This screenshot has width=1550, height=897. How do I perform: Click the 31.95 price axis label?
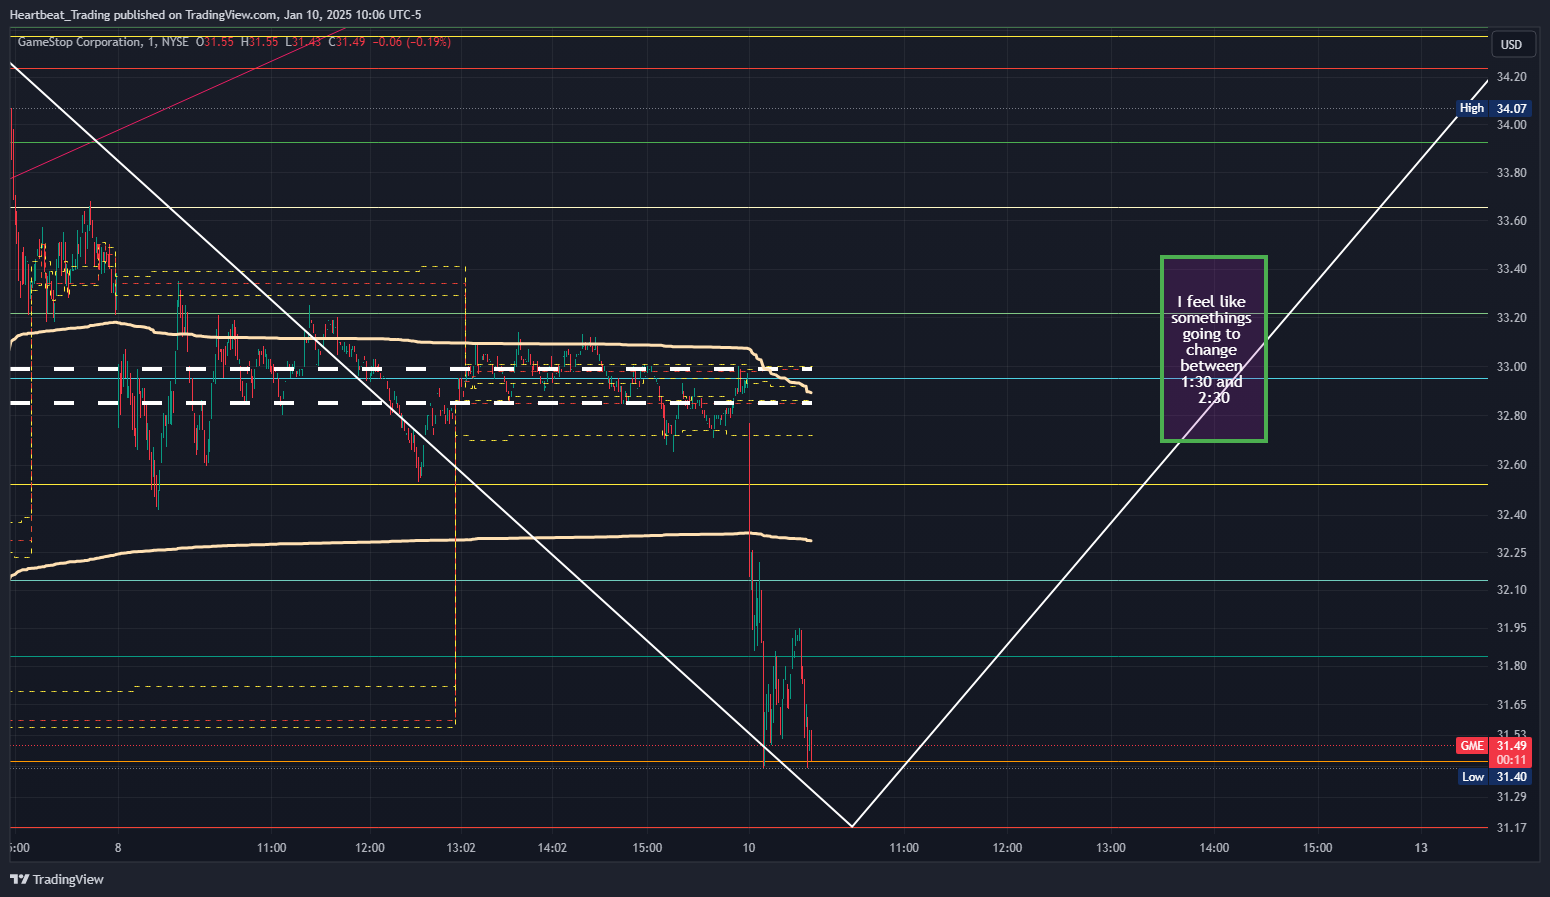tap(1511, 628)
